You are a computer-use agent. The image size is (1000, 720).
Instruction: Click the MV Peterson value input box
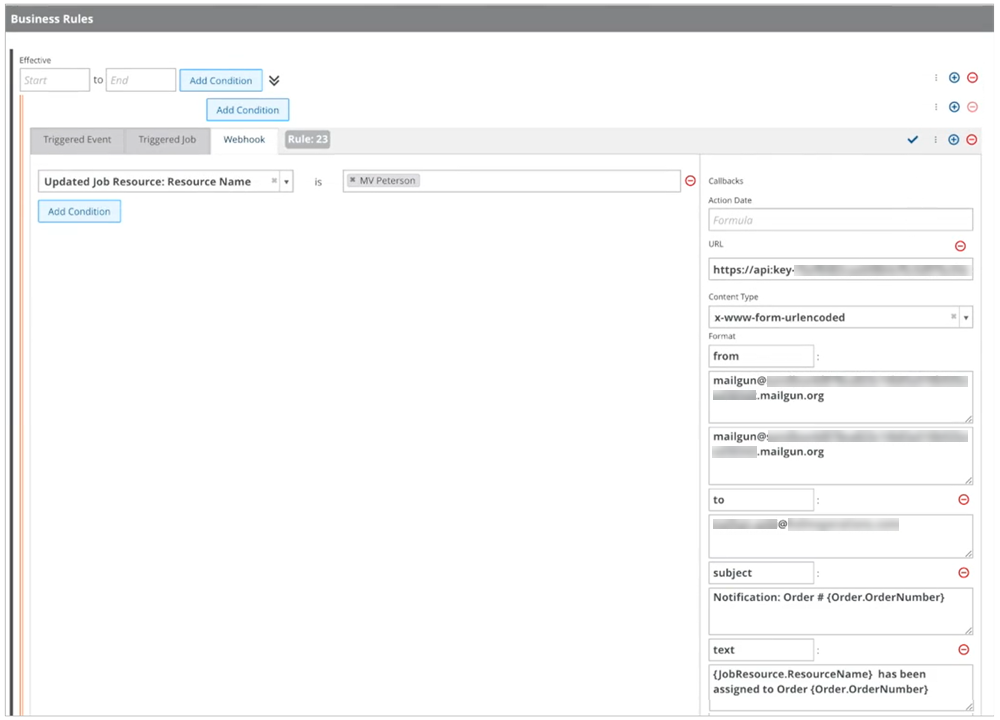click(511, 181)
